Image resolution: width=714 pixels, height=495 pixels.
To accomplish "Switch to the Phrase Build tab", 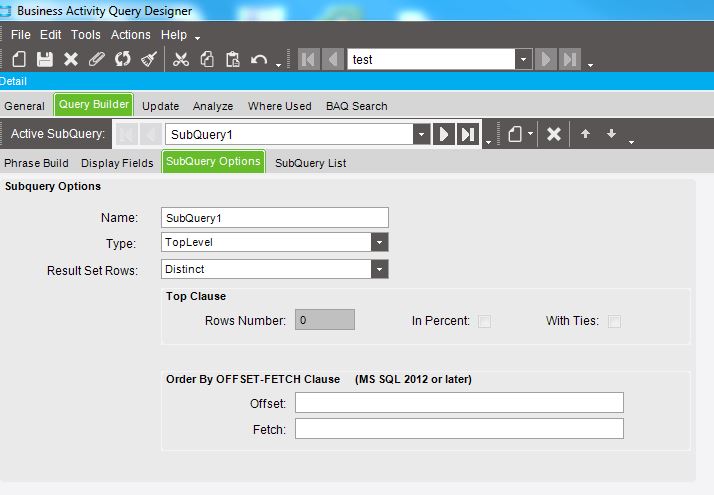I will pos(36,163).
